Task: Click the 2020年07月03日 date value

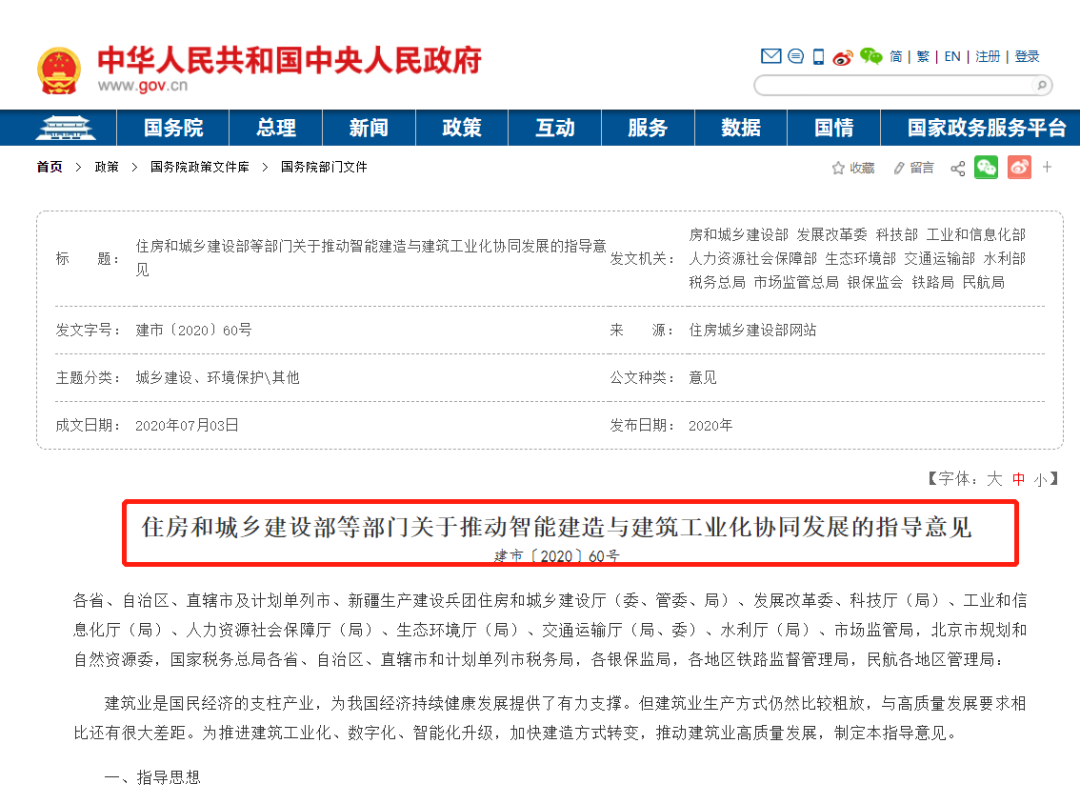Action: click(x=187, y=425)
